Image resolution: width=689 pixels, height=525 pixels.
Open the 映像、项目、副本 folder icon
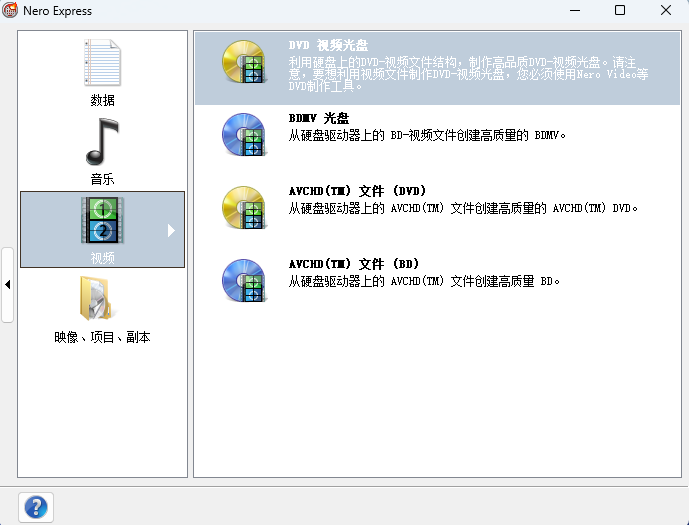[102, 299]
